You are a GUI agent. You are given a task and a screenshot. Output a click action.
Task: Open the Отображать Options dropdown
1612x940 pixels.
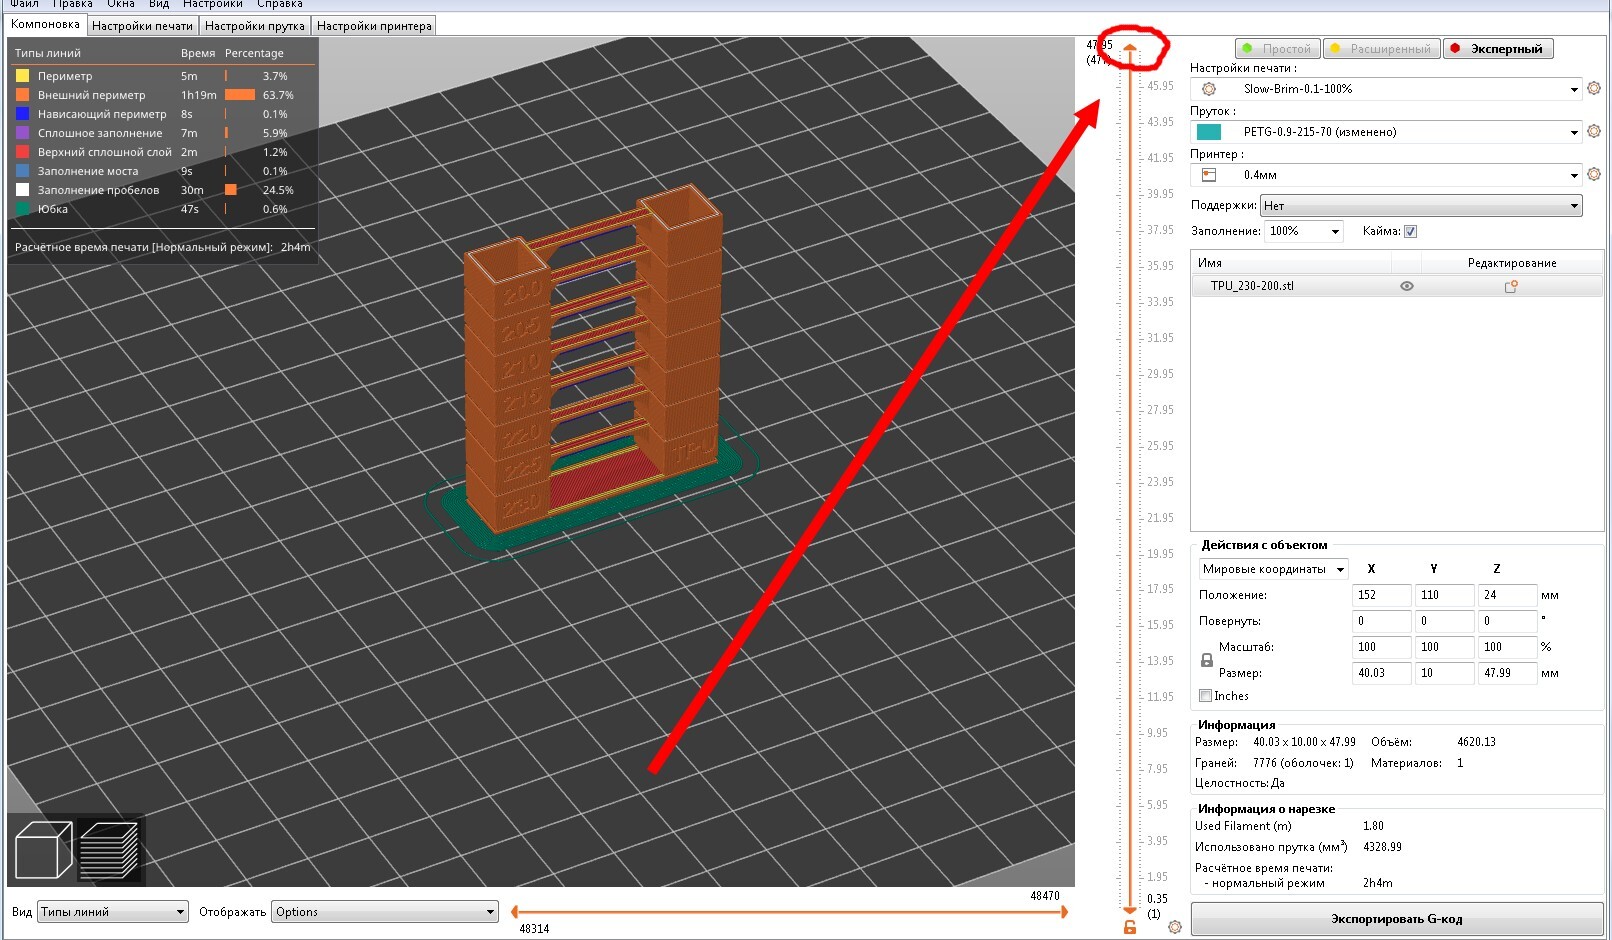[x=385, y=912]
